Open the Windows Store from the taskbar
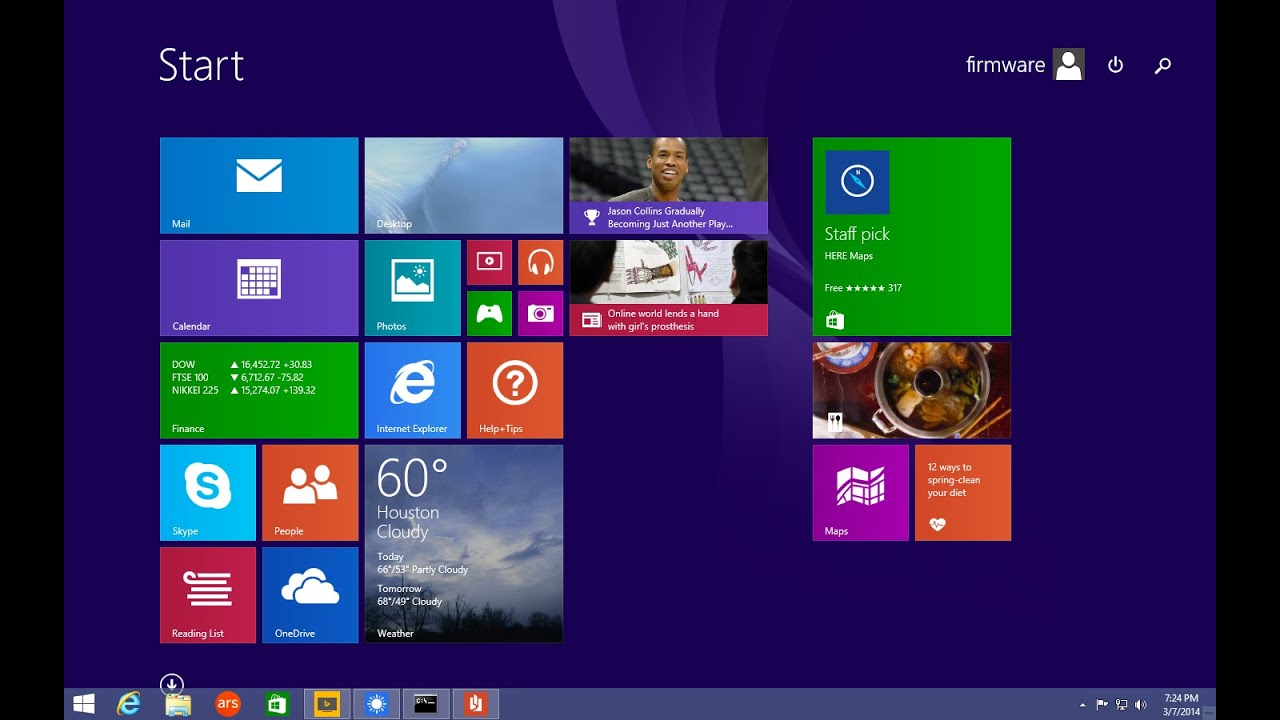 point(277,704)
